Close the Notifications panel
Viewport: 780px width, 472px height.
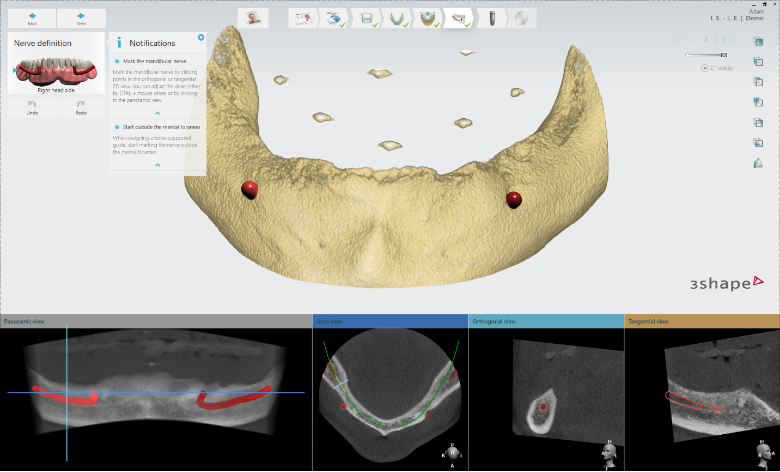pyautogui.click(x=200, y=38)
